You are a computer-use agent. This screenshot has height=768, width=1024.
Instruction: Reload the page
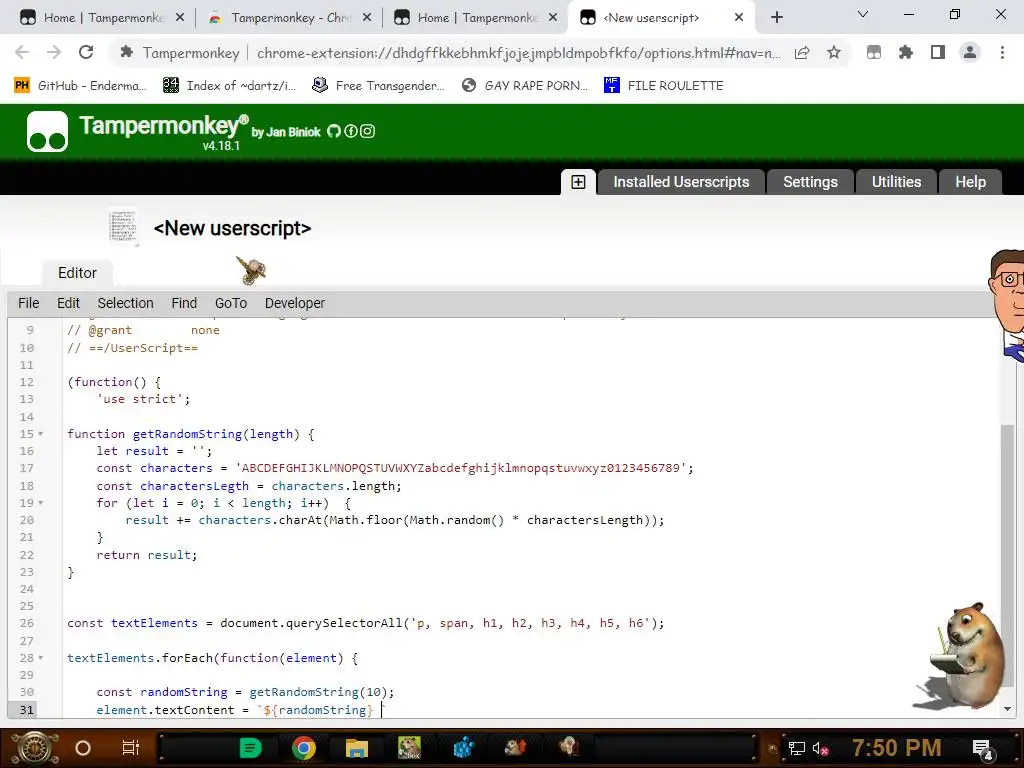click(x=86, y=52)
